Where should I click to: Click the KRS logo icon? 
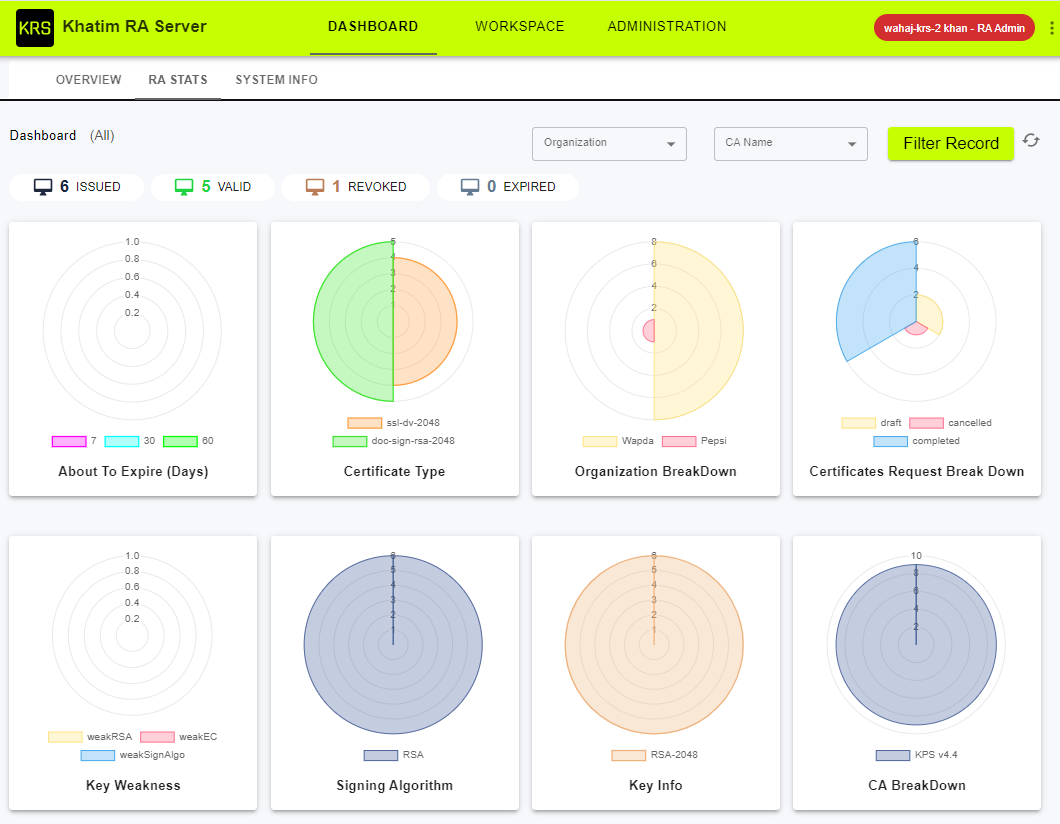[34, 28]
